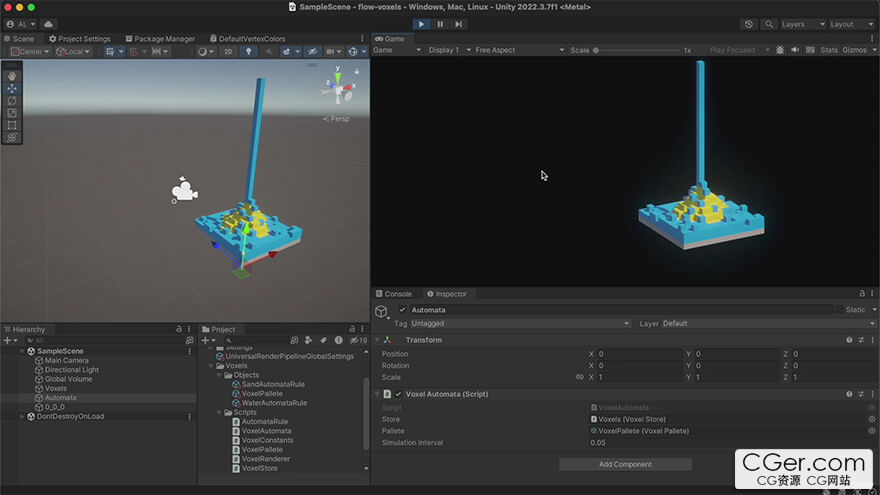
Task: Select the Rotate tool in Scene toolbar
Action: click(12, 101)
